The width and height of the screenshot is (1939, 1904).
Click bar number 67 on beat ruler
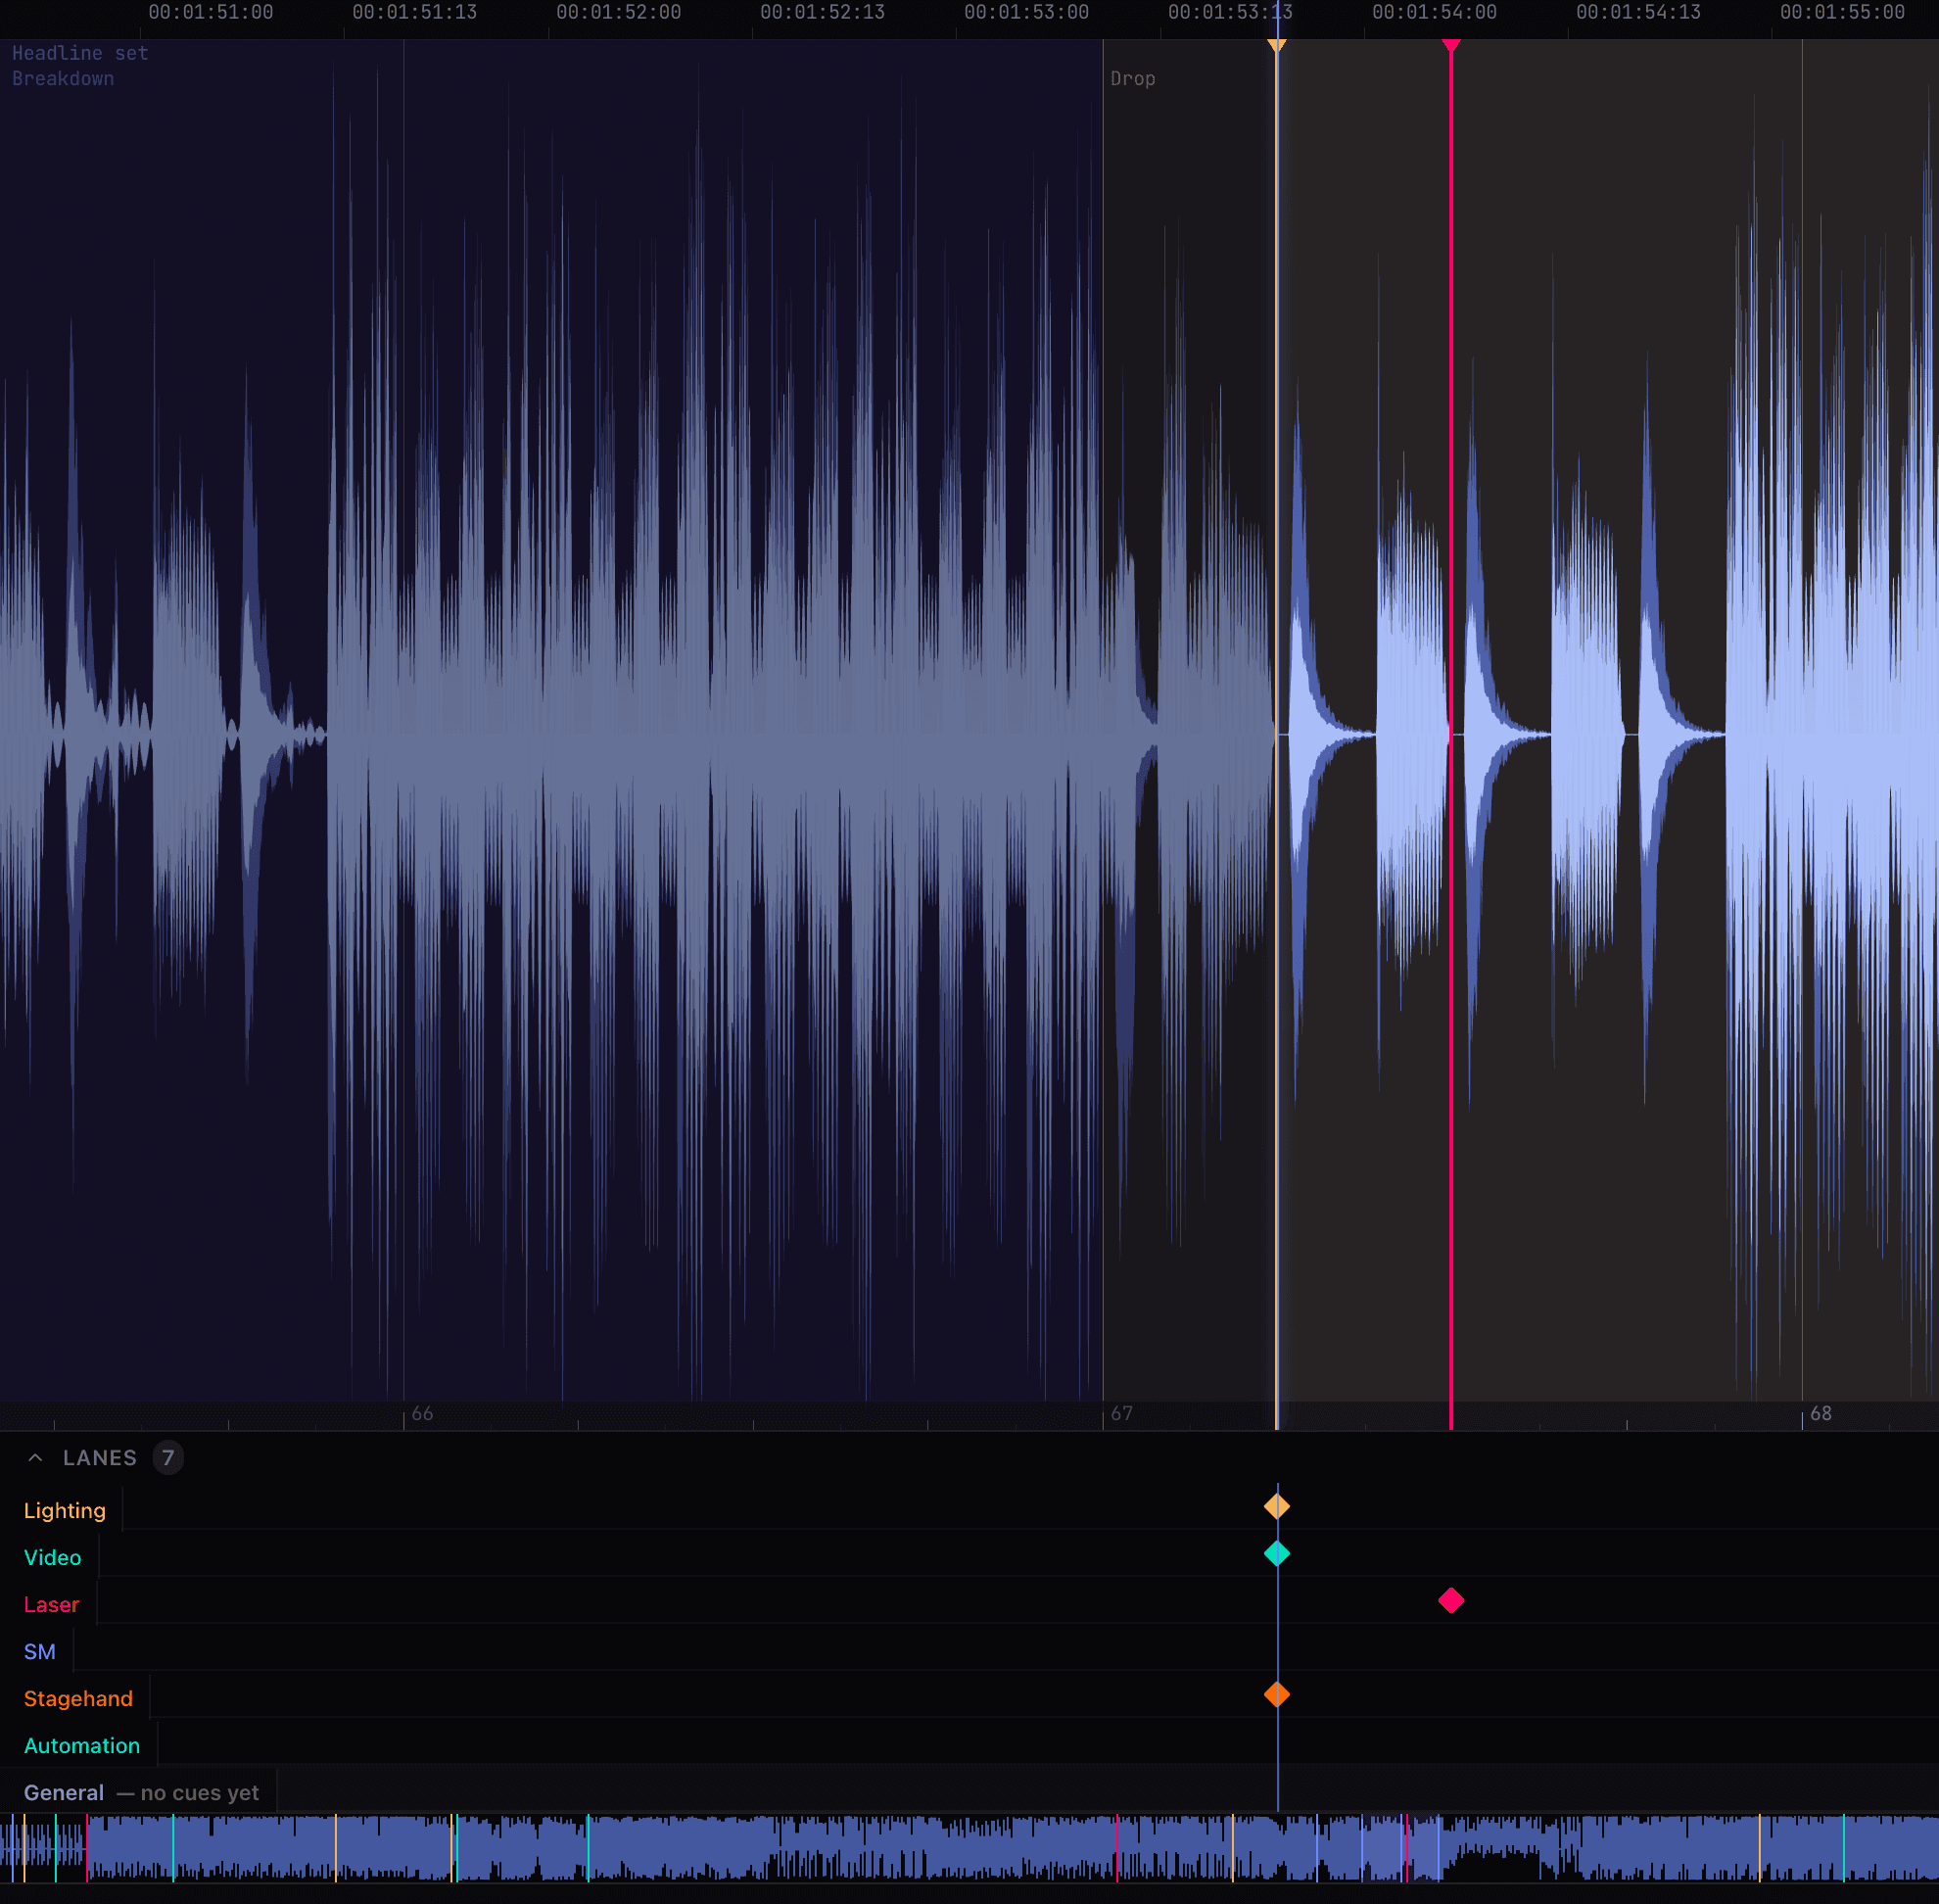pos(1121,1413)
